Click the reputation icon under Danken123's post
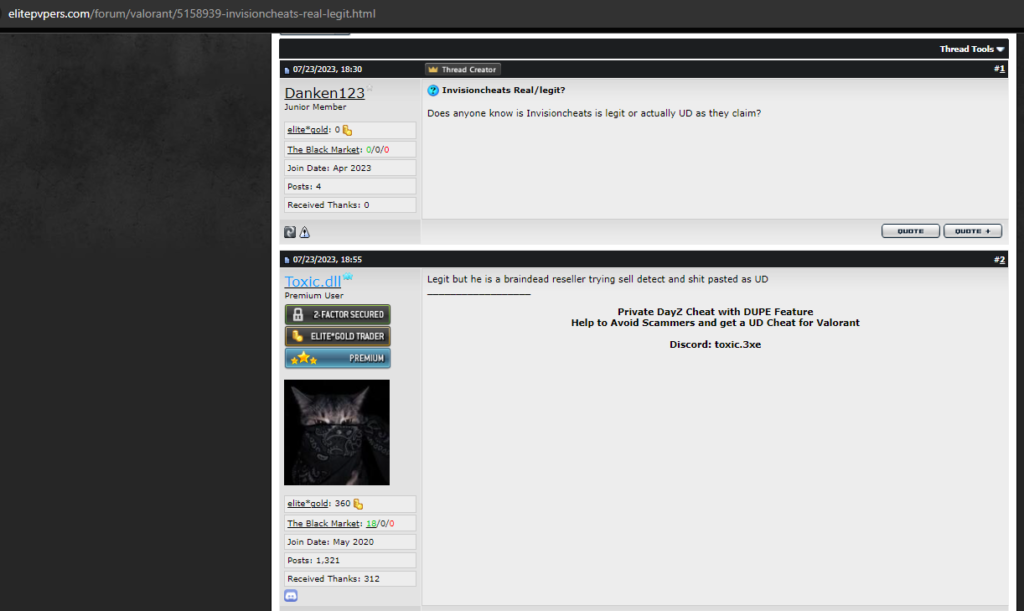 click(x=290, y=232)
